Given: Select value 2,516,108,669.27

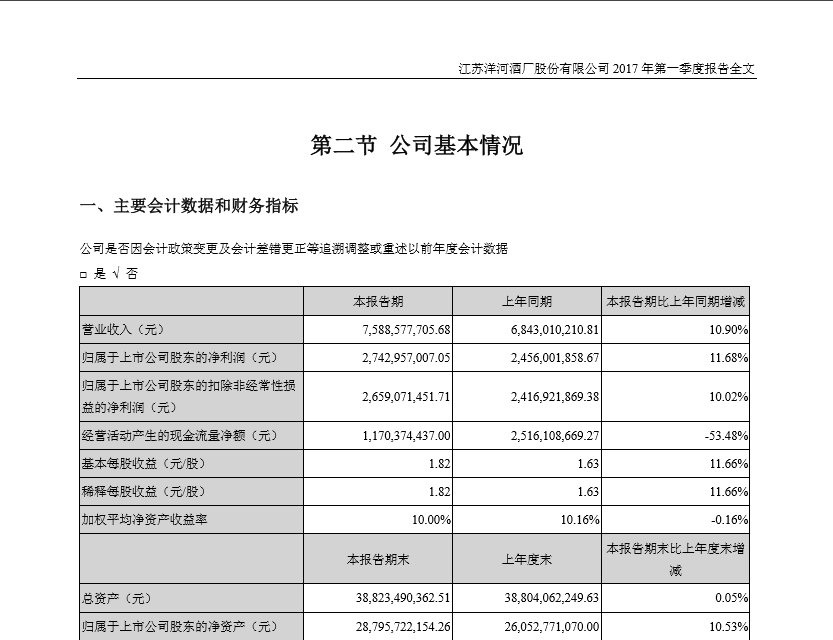Looking at the screenshot, I should coord(555,436).
